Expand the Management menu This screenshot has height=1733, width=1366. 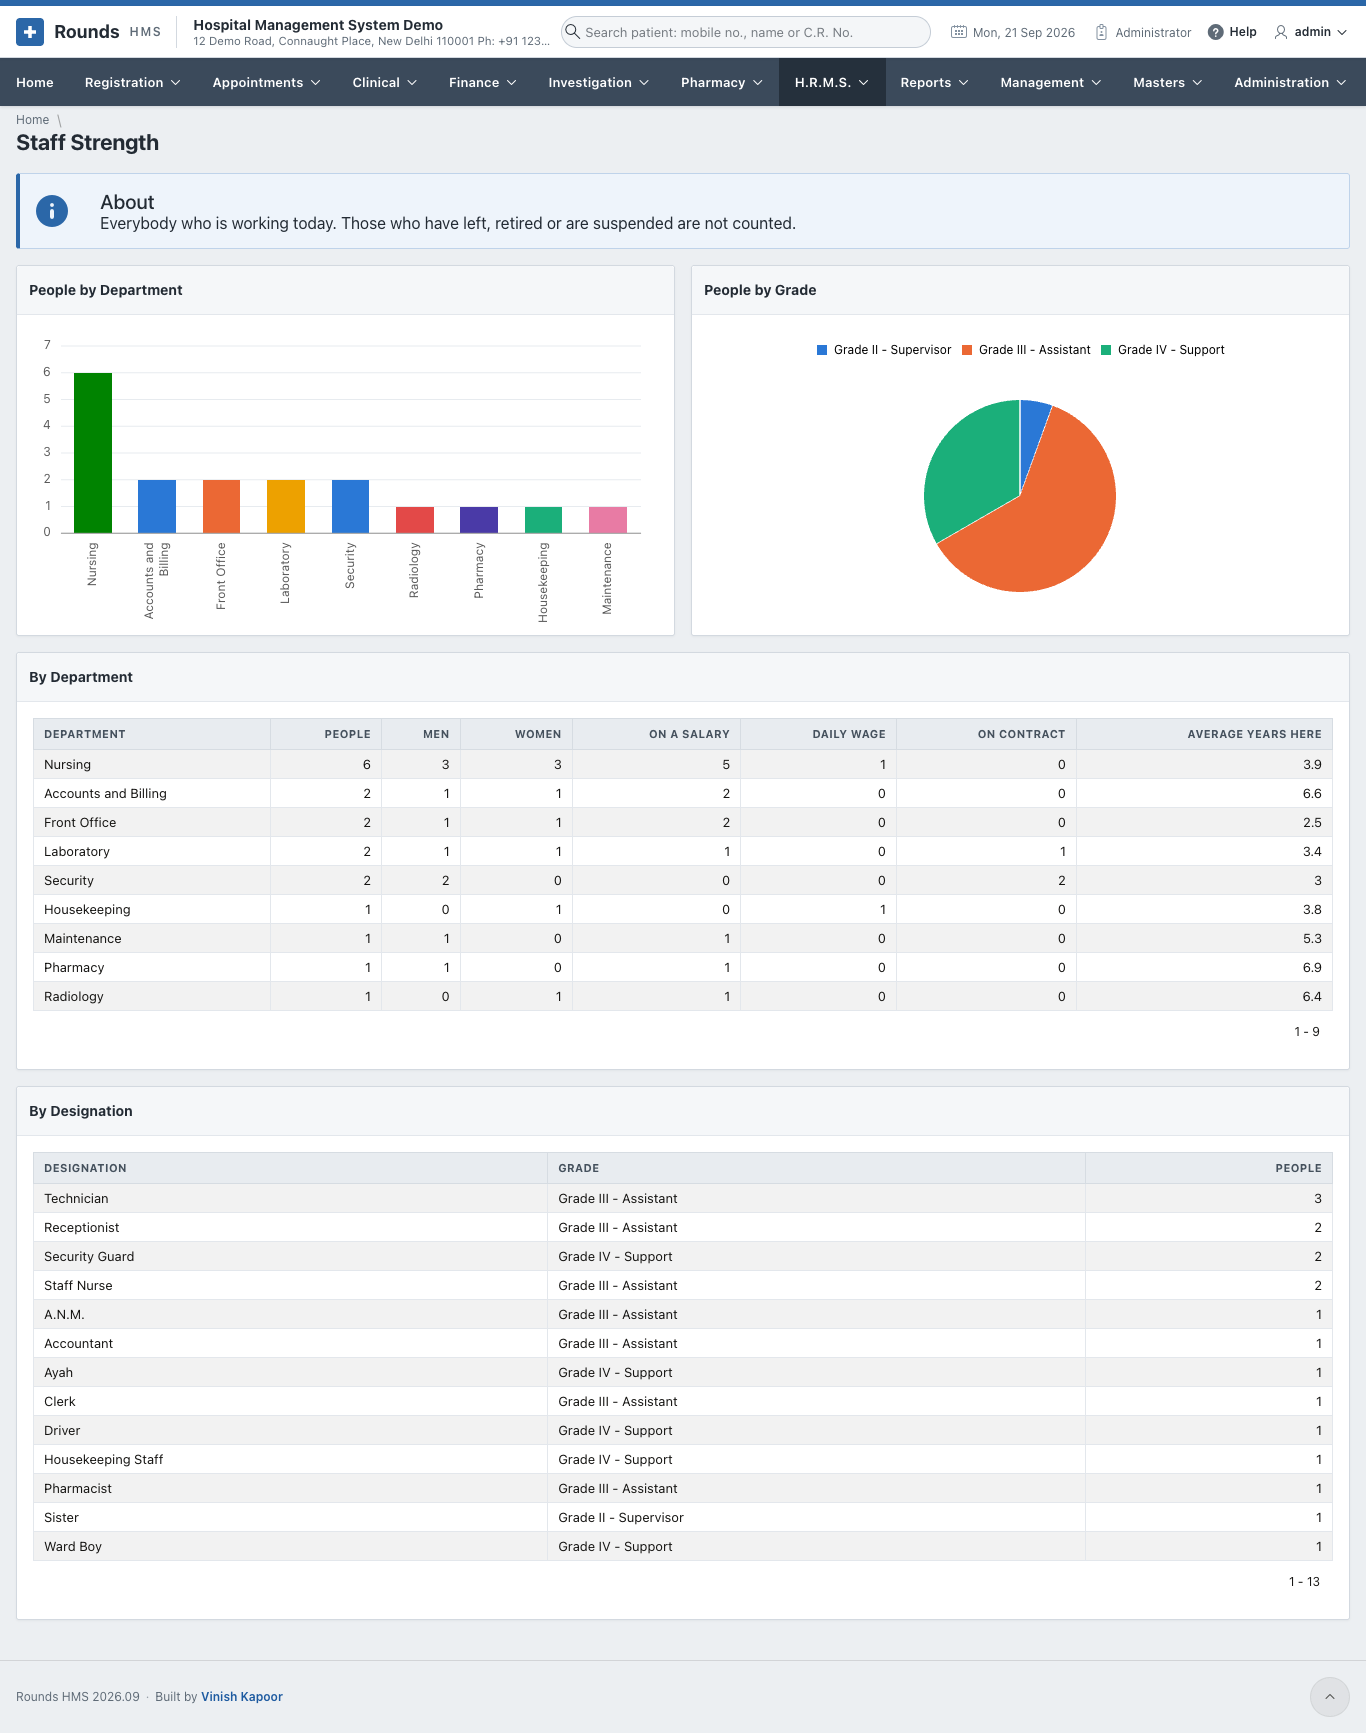click(1050, 82)
